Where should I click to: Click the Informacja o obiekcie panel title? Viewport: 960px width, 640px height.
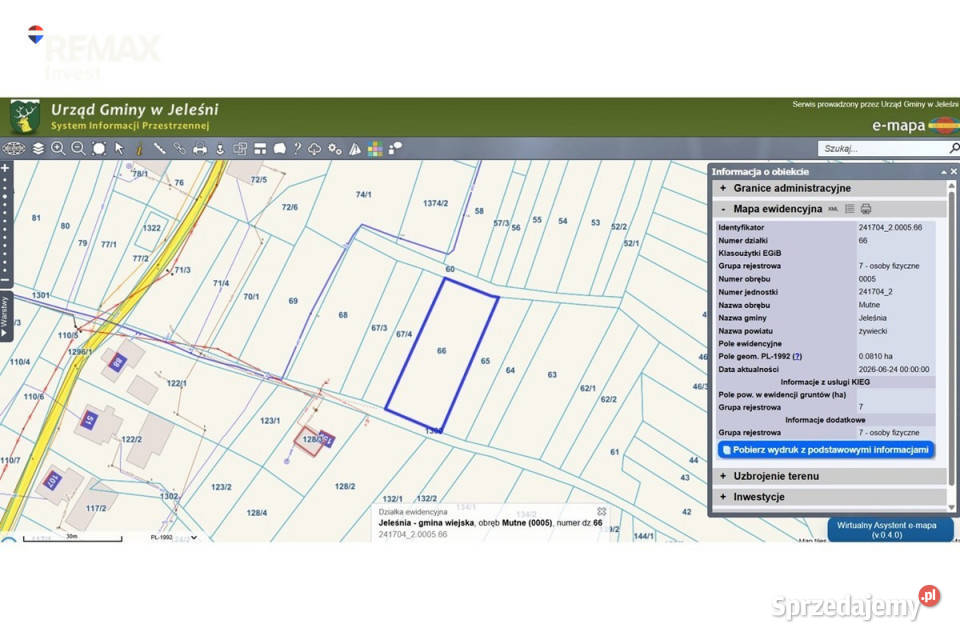(x=760, y=172)
